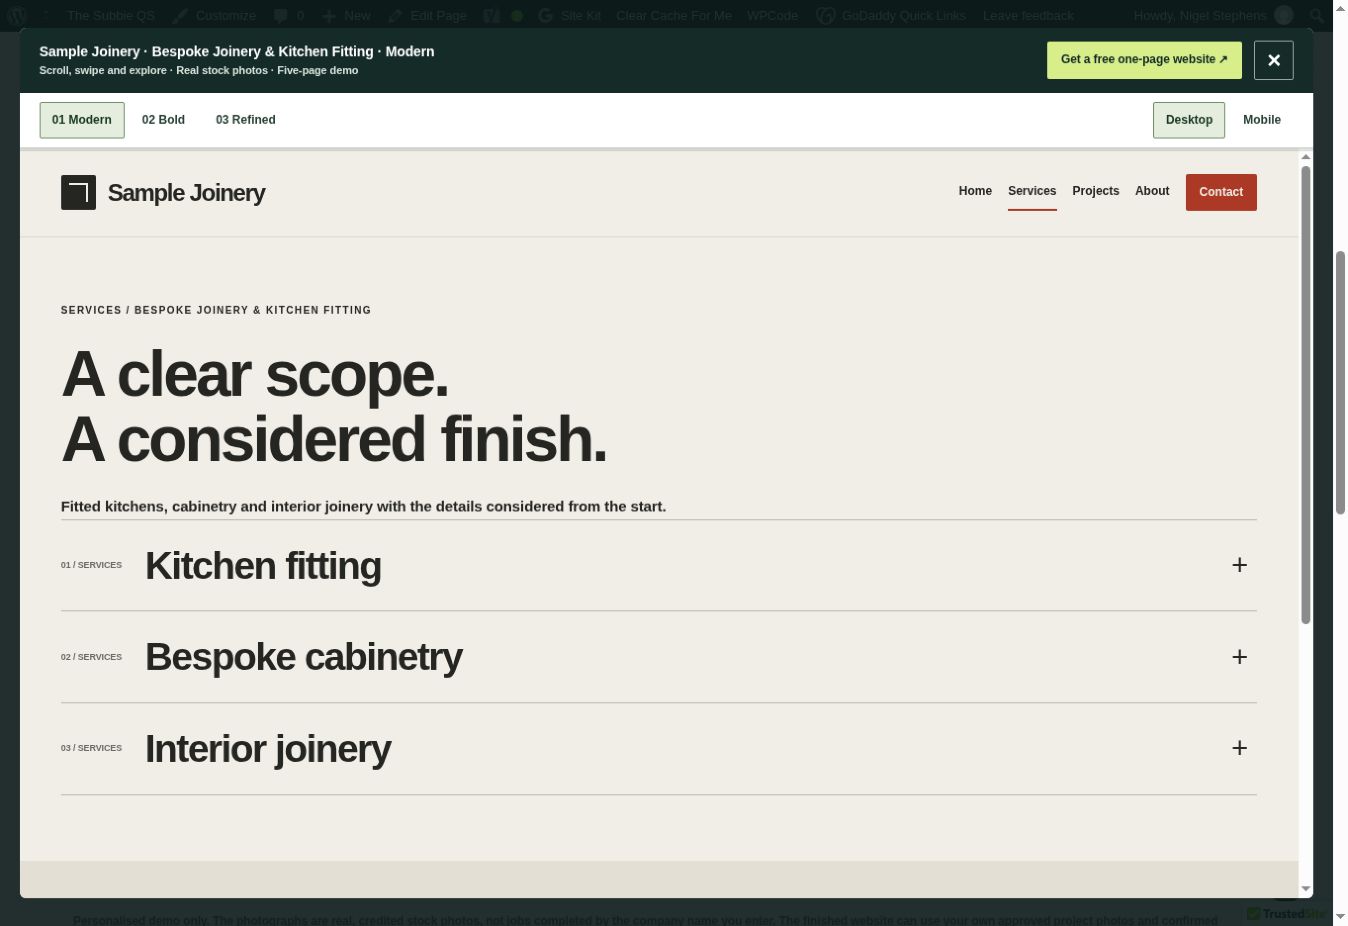1348x926 pixels.
Task: Switch to the 02 Bold style tab
Action: tap(163, 120)
